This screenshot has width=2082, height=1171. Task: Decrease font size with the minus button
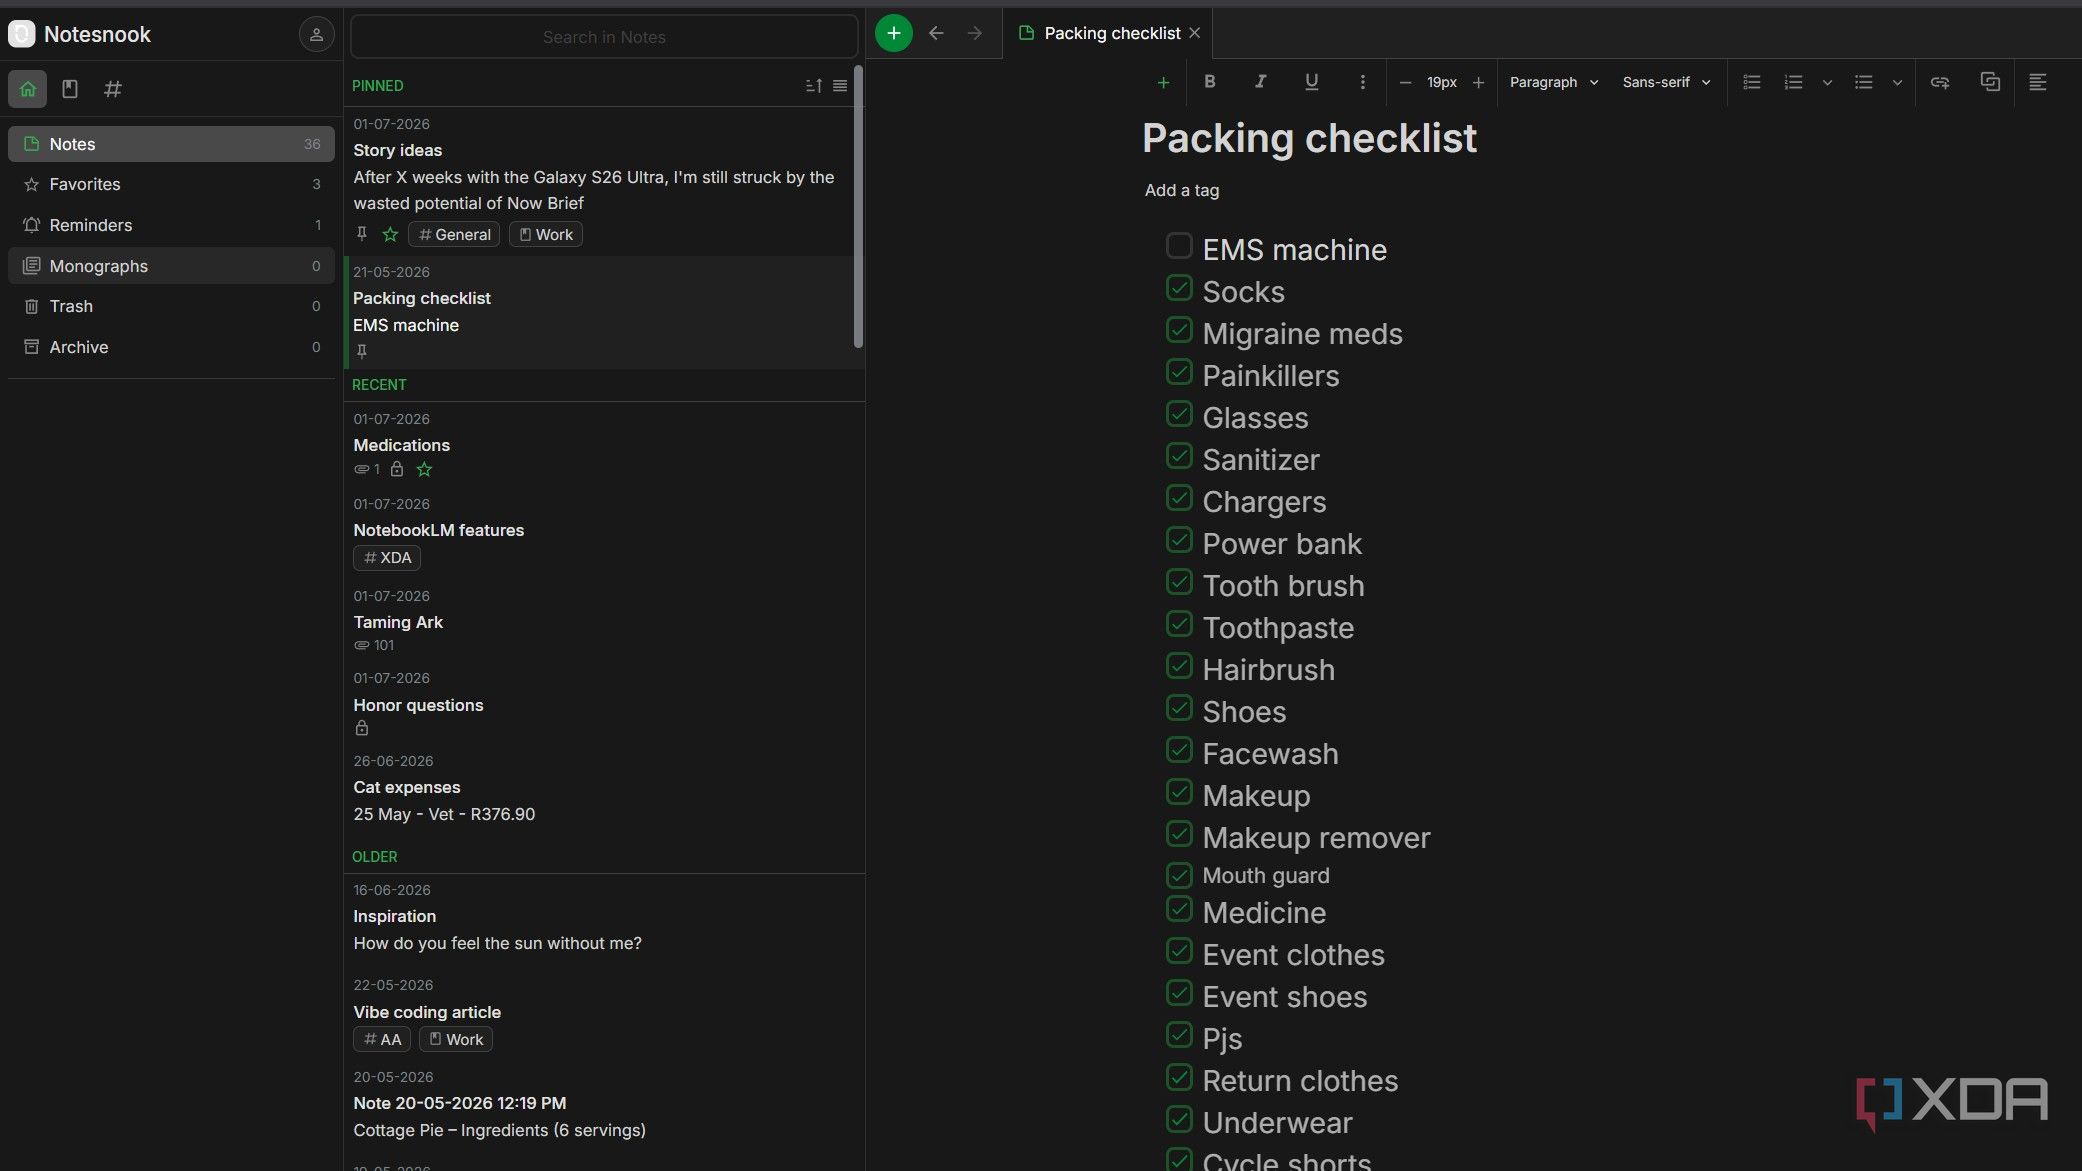(x=1405, y=82)
